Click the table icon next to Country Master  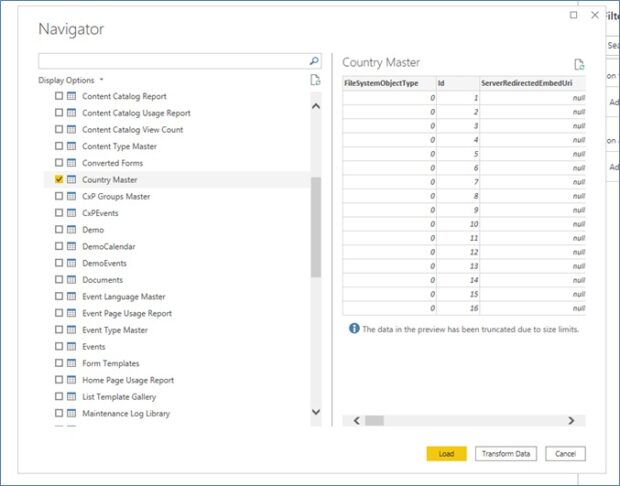pyautogui.click(x=72, y=180)
